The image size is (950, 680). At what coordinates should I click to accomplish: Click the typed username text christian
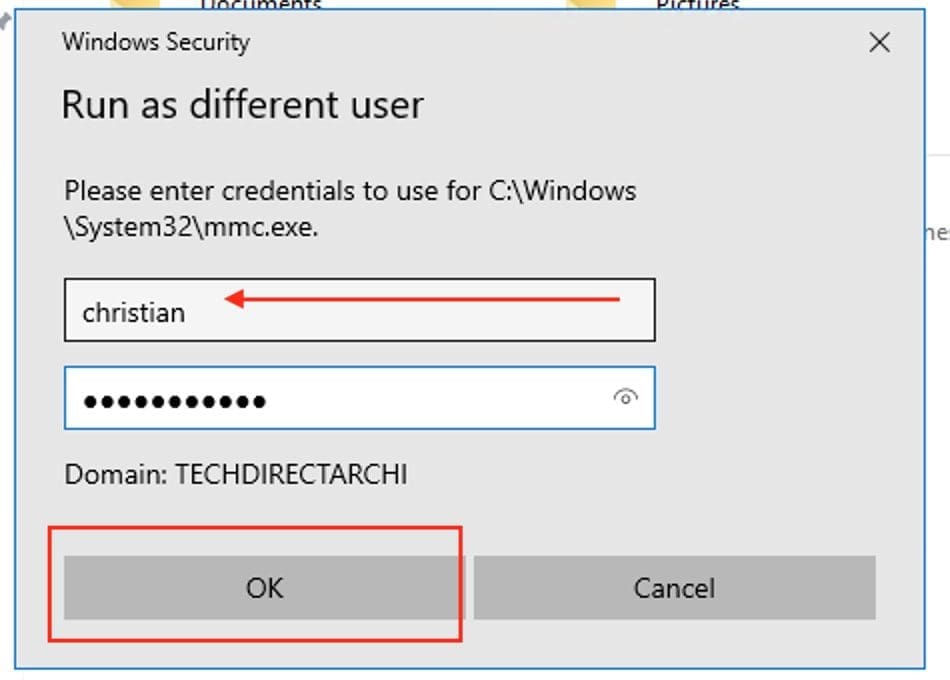(133, 312)
